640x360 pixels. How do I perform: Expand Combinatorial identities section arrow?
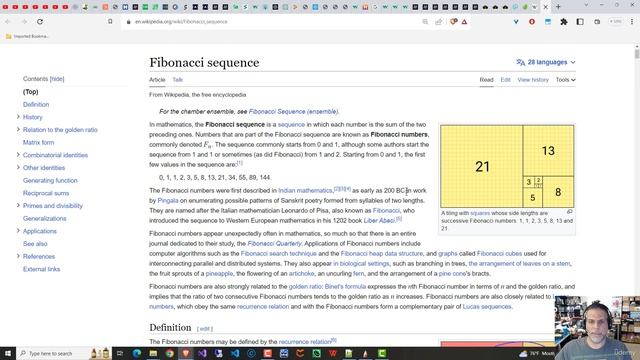click(x=18, y=155)
